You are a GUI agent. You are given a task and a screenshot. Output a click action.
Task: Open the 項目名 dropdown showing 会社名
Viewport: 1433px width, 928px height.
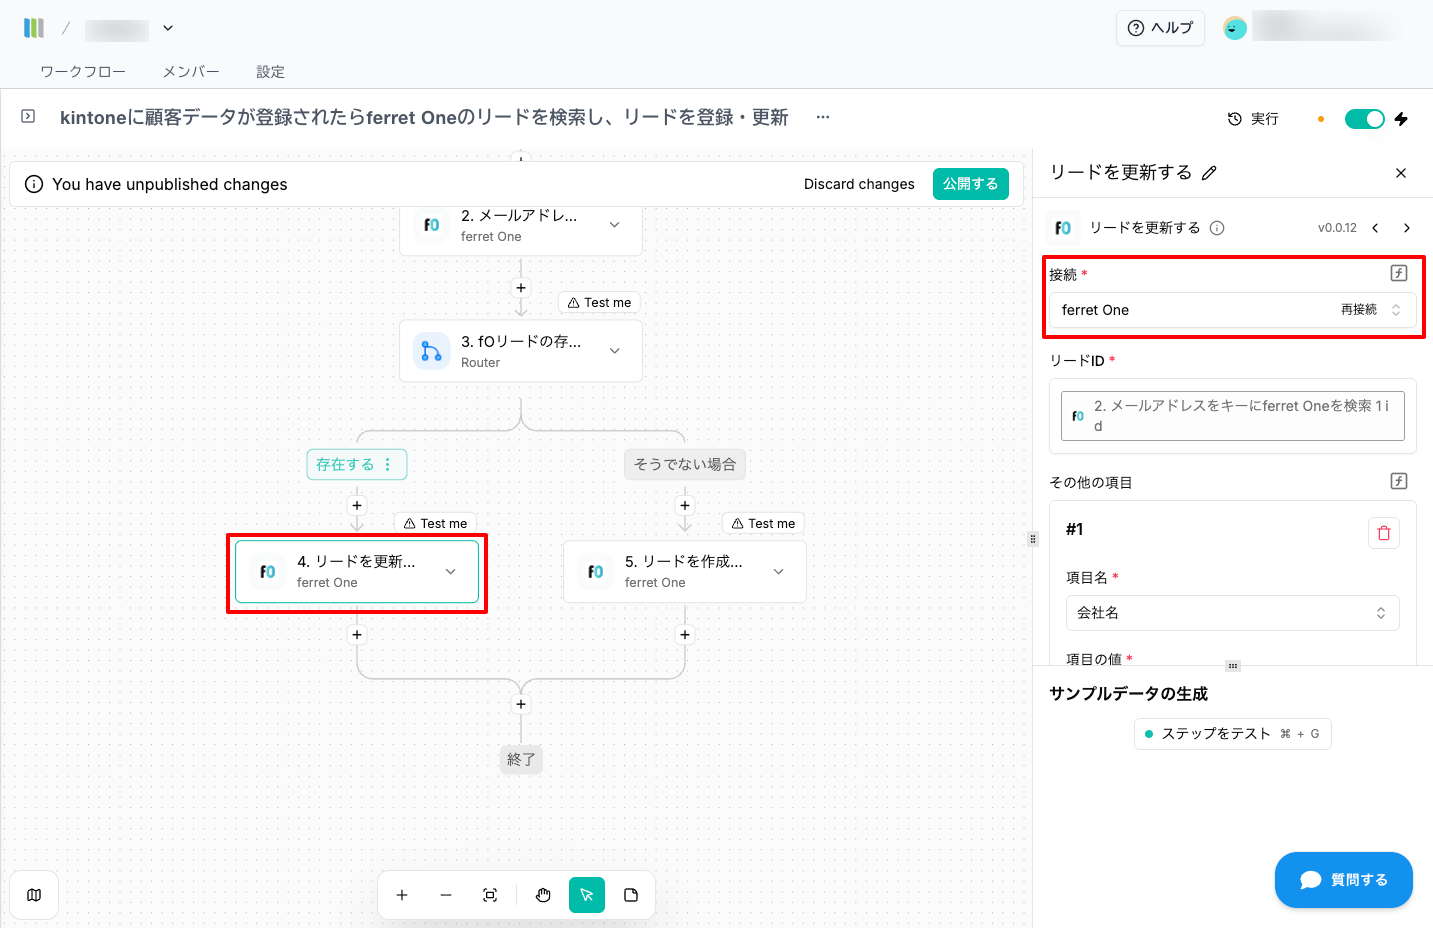[1232, 613]
